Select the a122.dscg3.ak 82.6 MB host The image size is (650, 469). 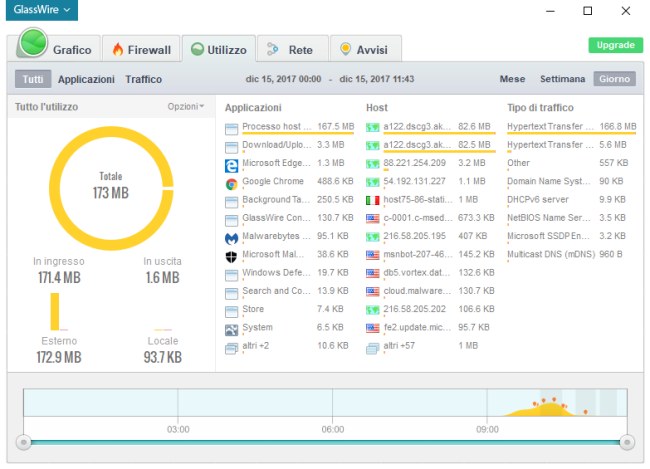pyautogui.click(x=431, y=127)
